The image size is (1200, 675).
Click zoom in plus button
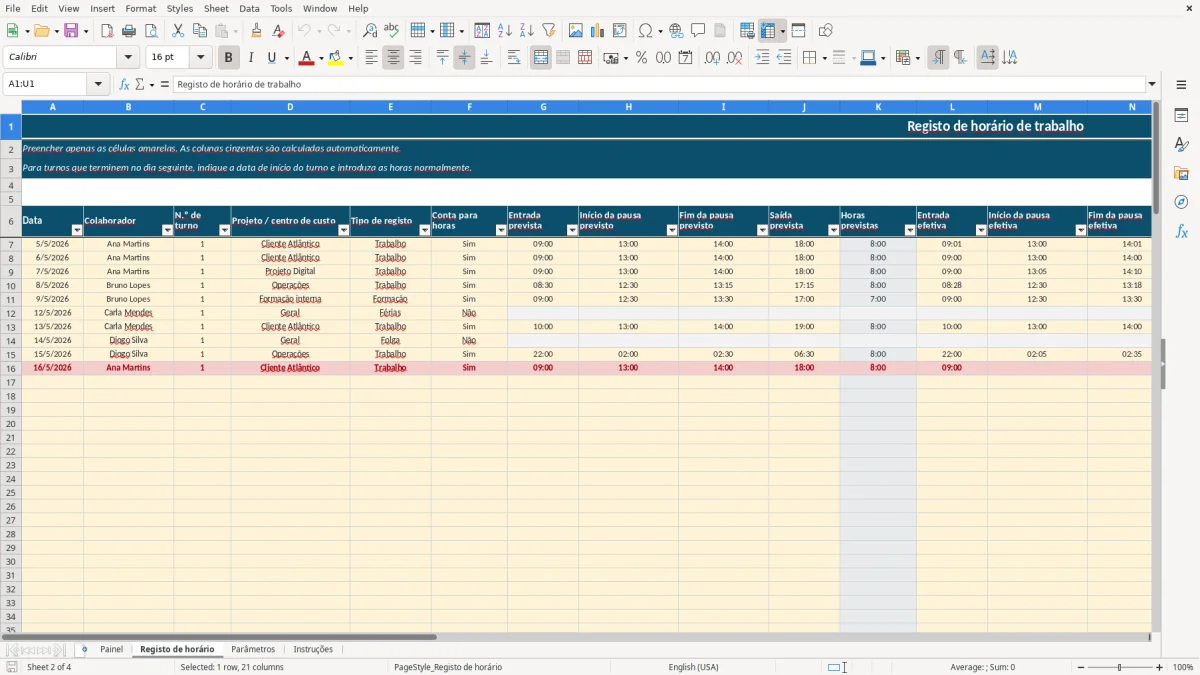(x=1160, y=667)
